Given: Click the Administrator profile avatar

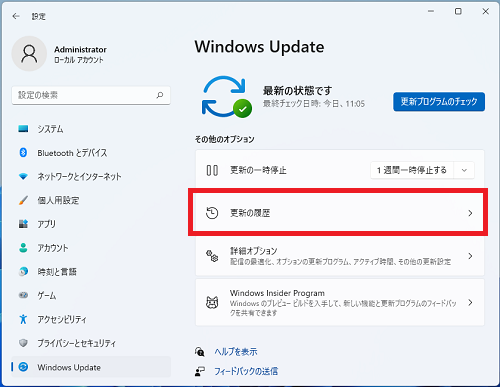Looking at the screenshot, I should (x=29, y=54).
